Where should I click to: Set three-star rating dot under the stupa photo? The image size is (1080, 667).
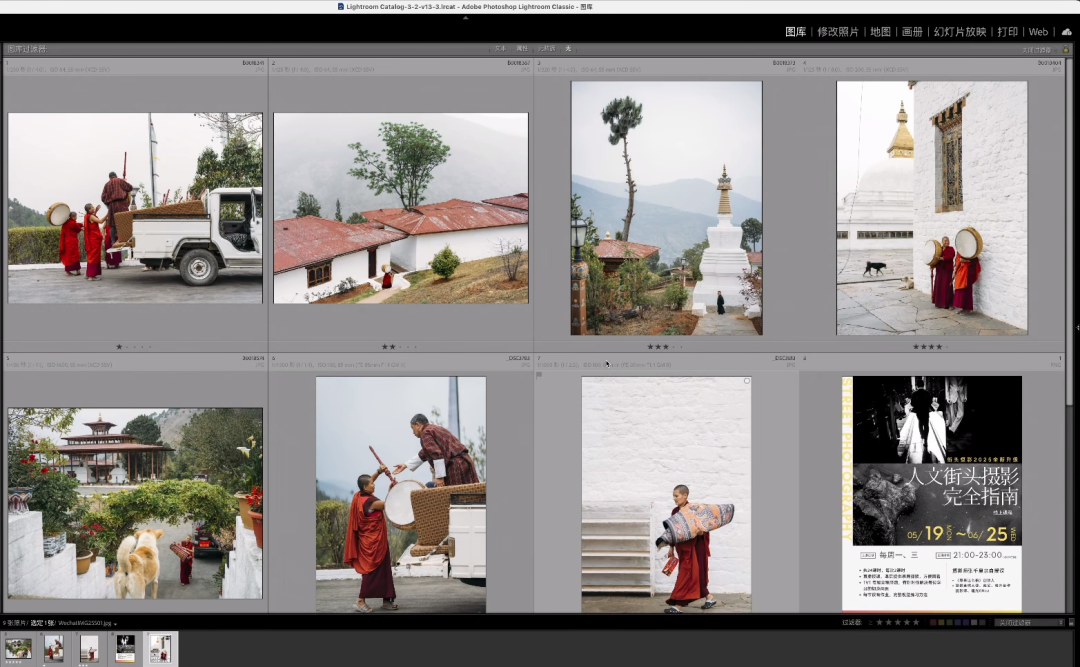(x=667, y=347)
